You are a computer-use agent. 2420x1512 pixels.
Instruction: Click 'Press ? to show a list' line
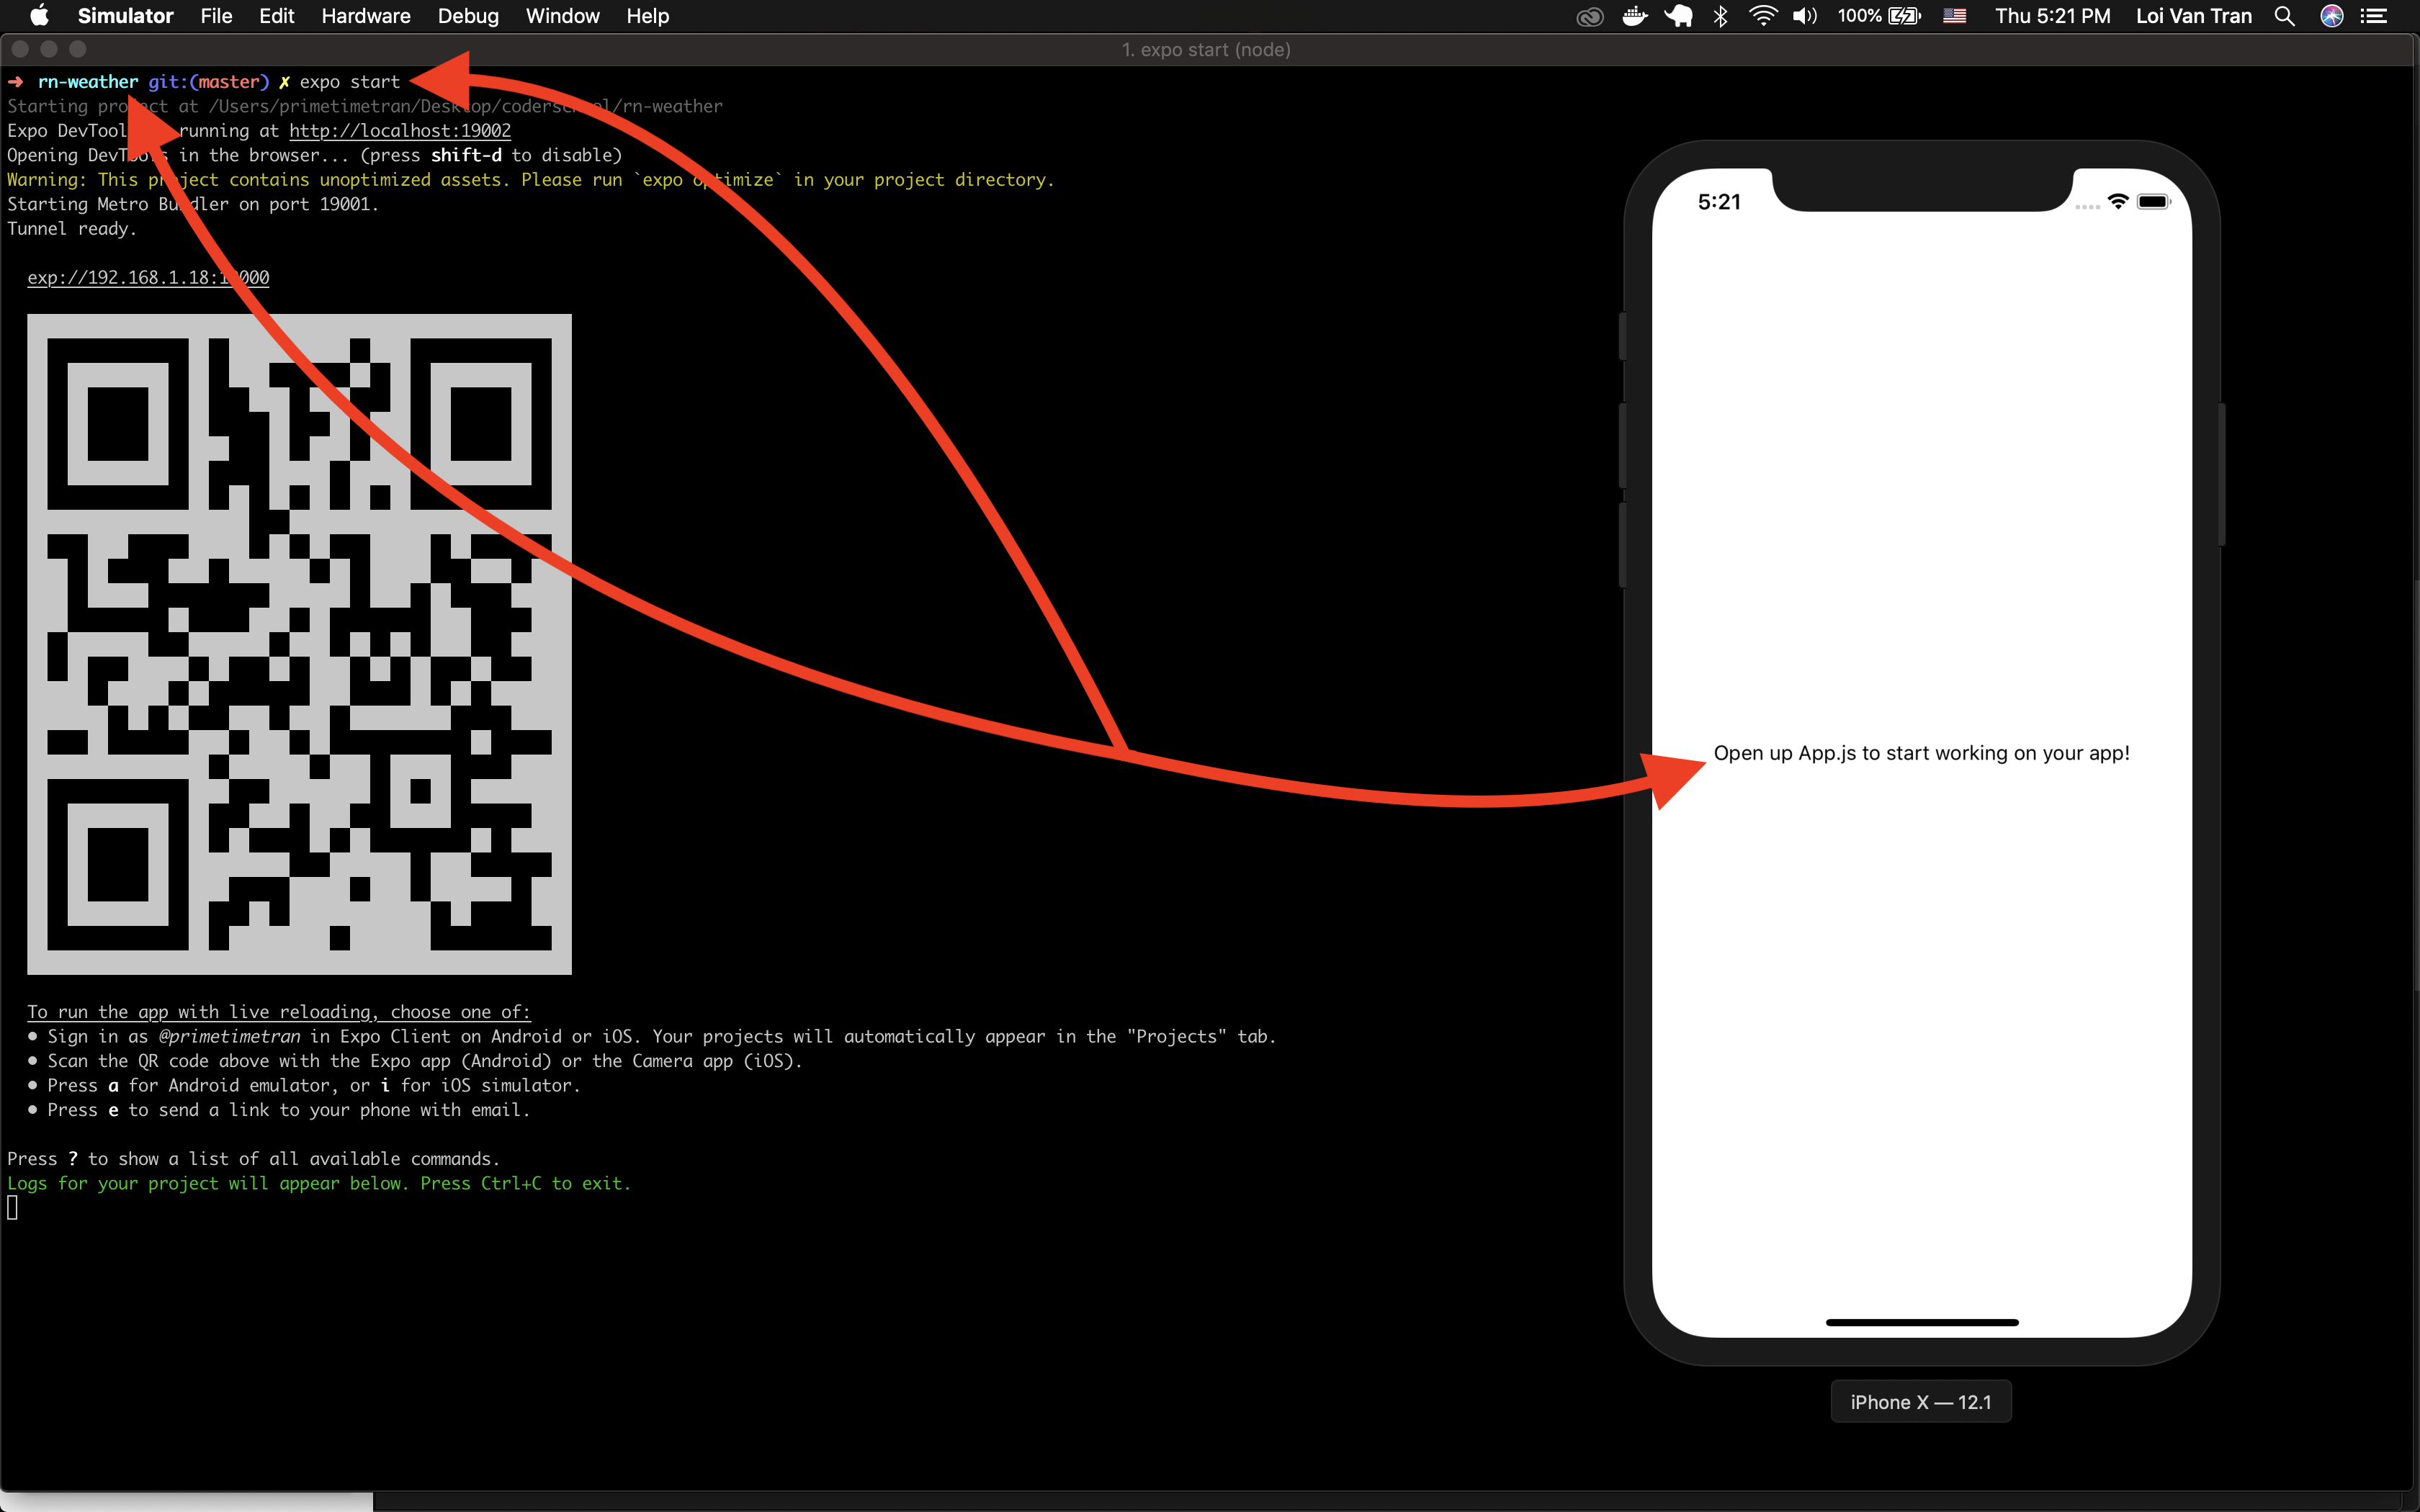(x=253, y=1159)
